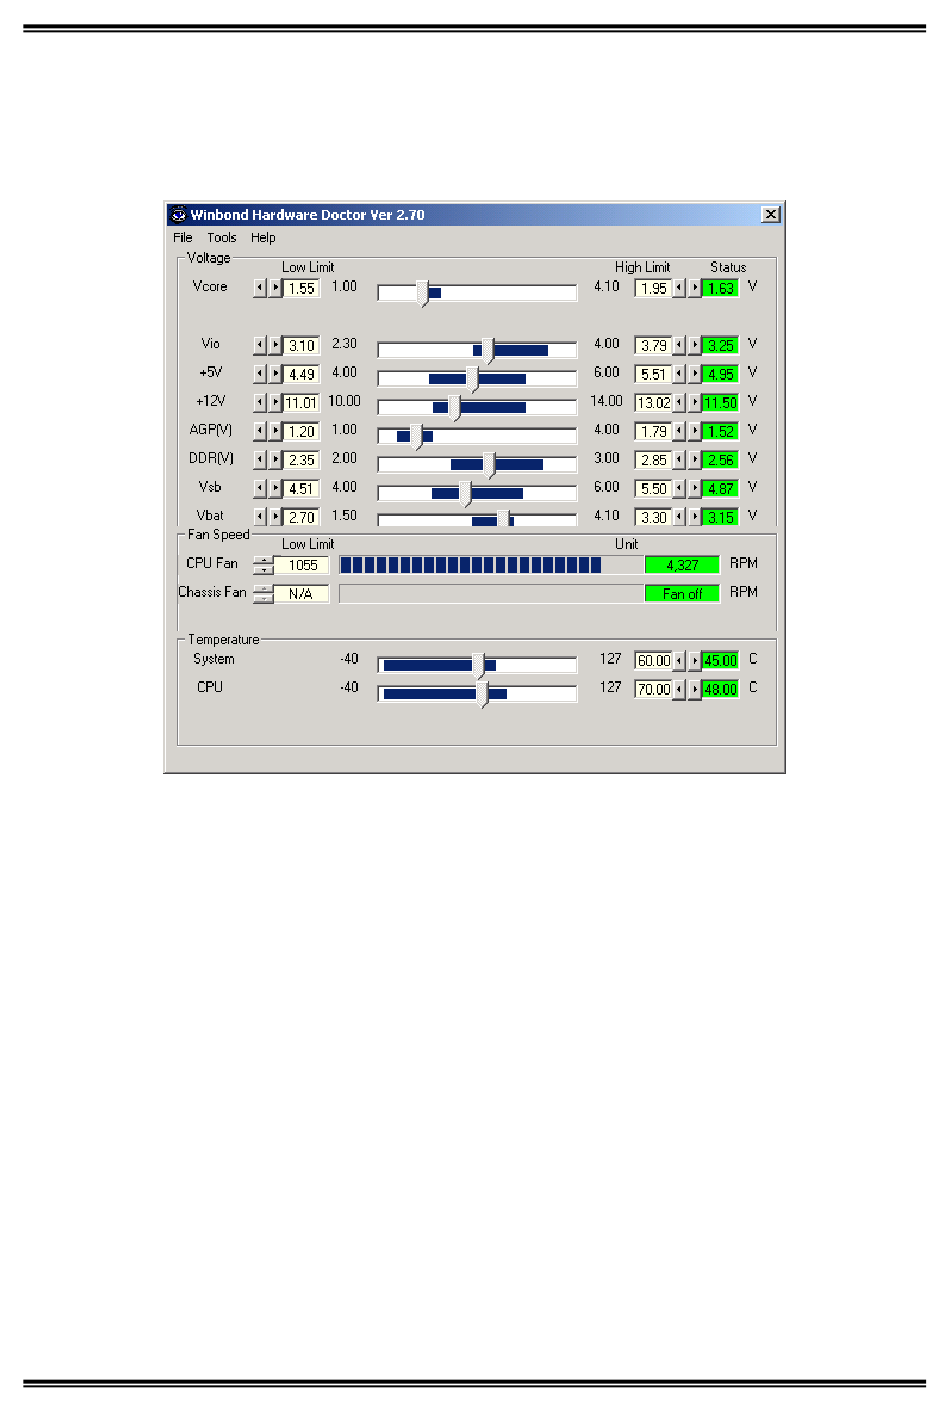Click right arrow of +5V low limit

[275, 374]
